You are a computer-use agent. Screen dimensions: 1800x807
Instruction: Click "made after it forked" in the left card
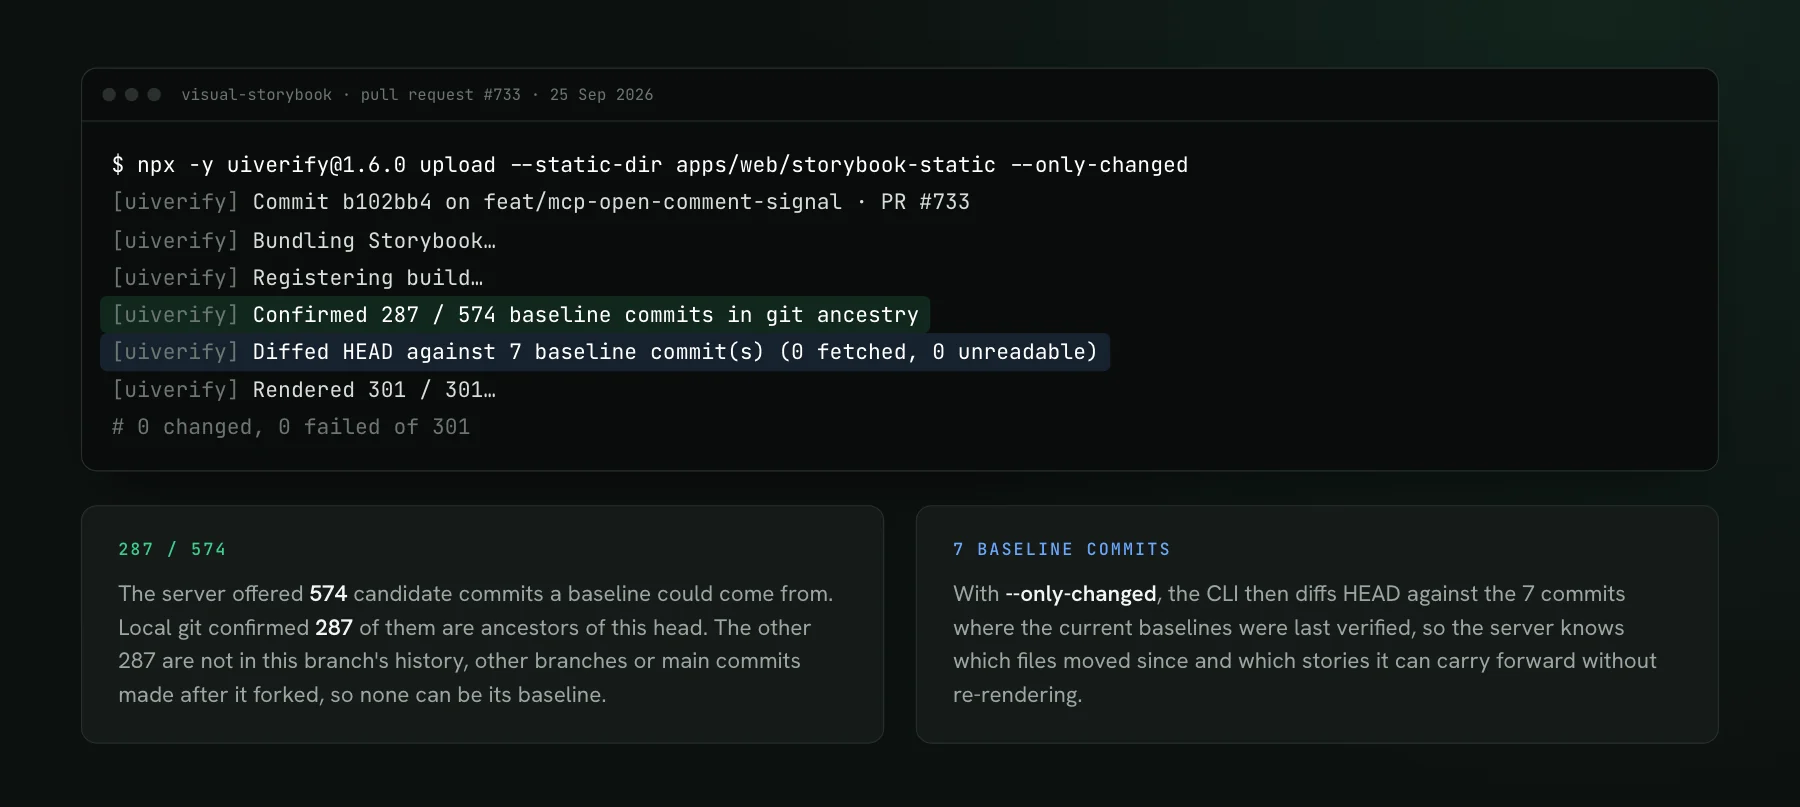218,695
